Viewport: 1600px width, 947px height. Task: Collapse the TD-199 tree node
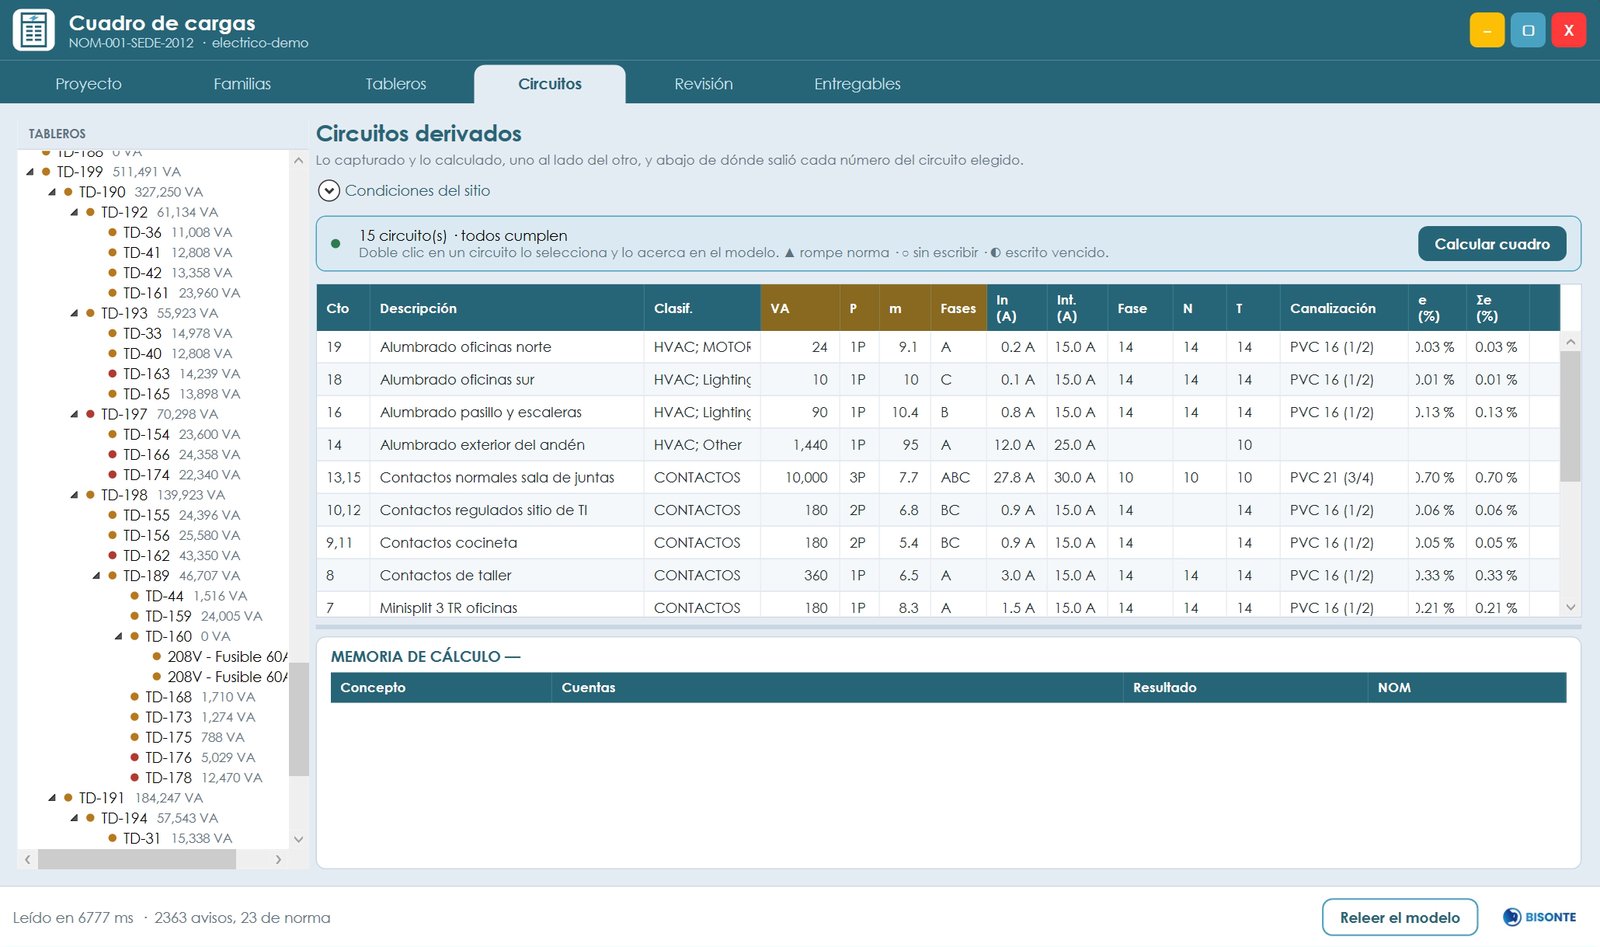[30, 172]
